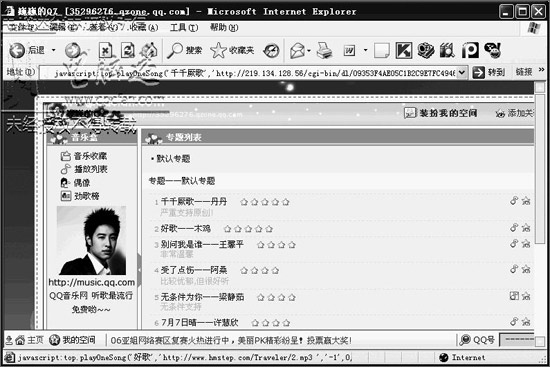Open the 工具(T) menu
Image resolution: width=550 pixels, height=367 pixels.
pos(184,27)
